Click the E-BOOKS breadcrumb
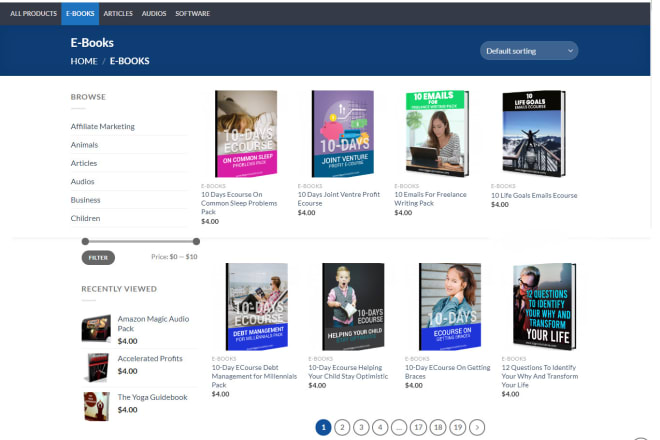 pyautogui.click(x=130, y=61)
